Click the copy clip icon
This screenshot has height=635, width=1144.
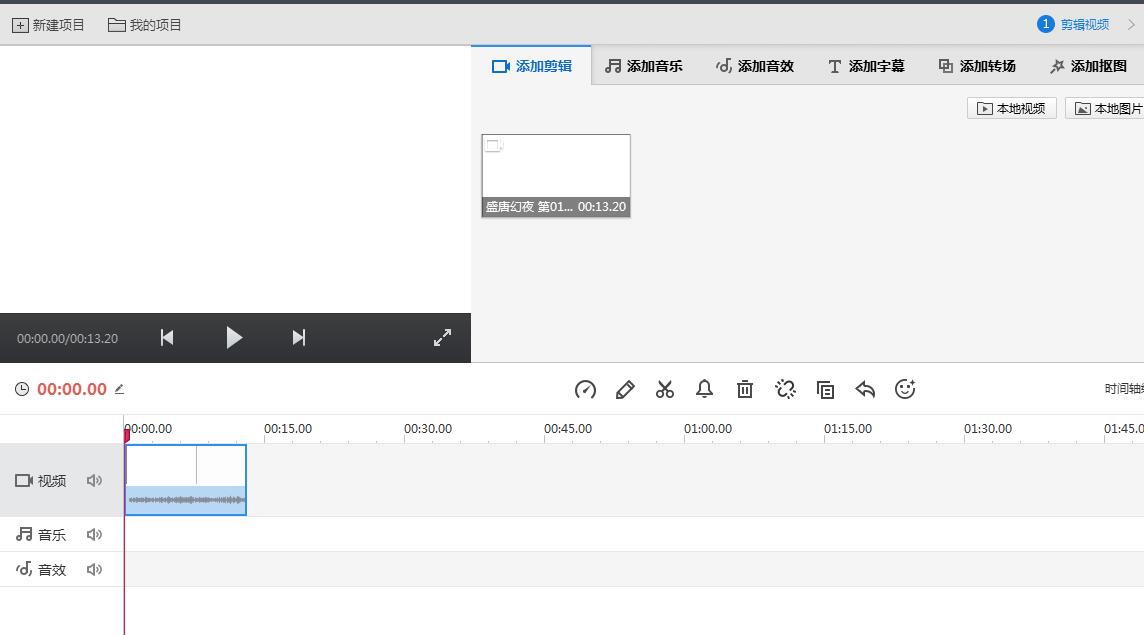[x=825, y=390]
